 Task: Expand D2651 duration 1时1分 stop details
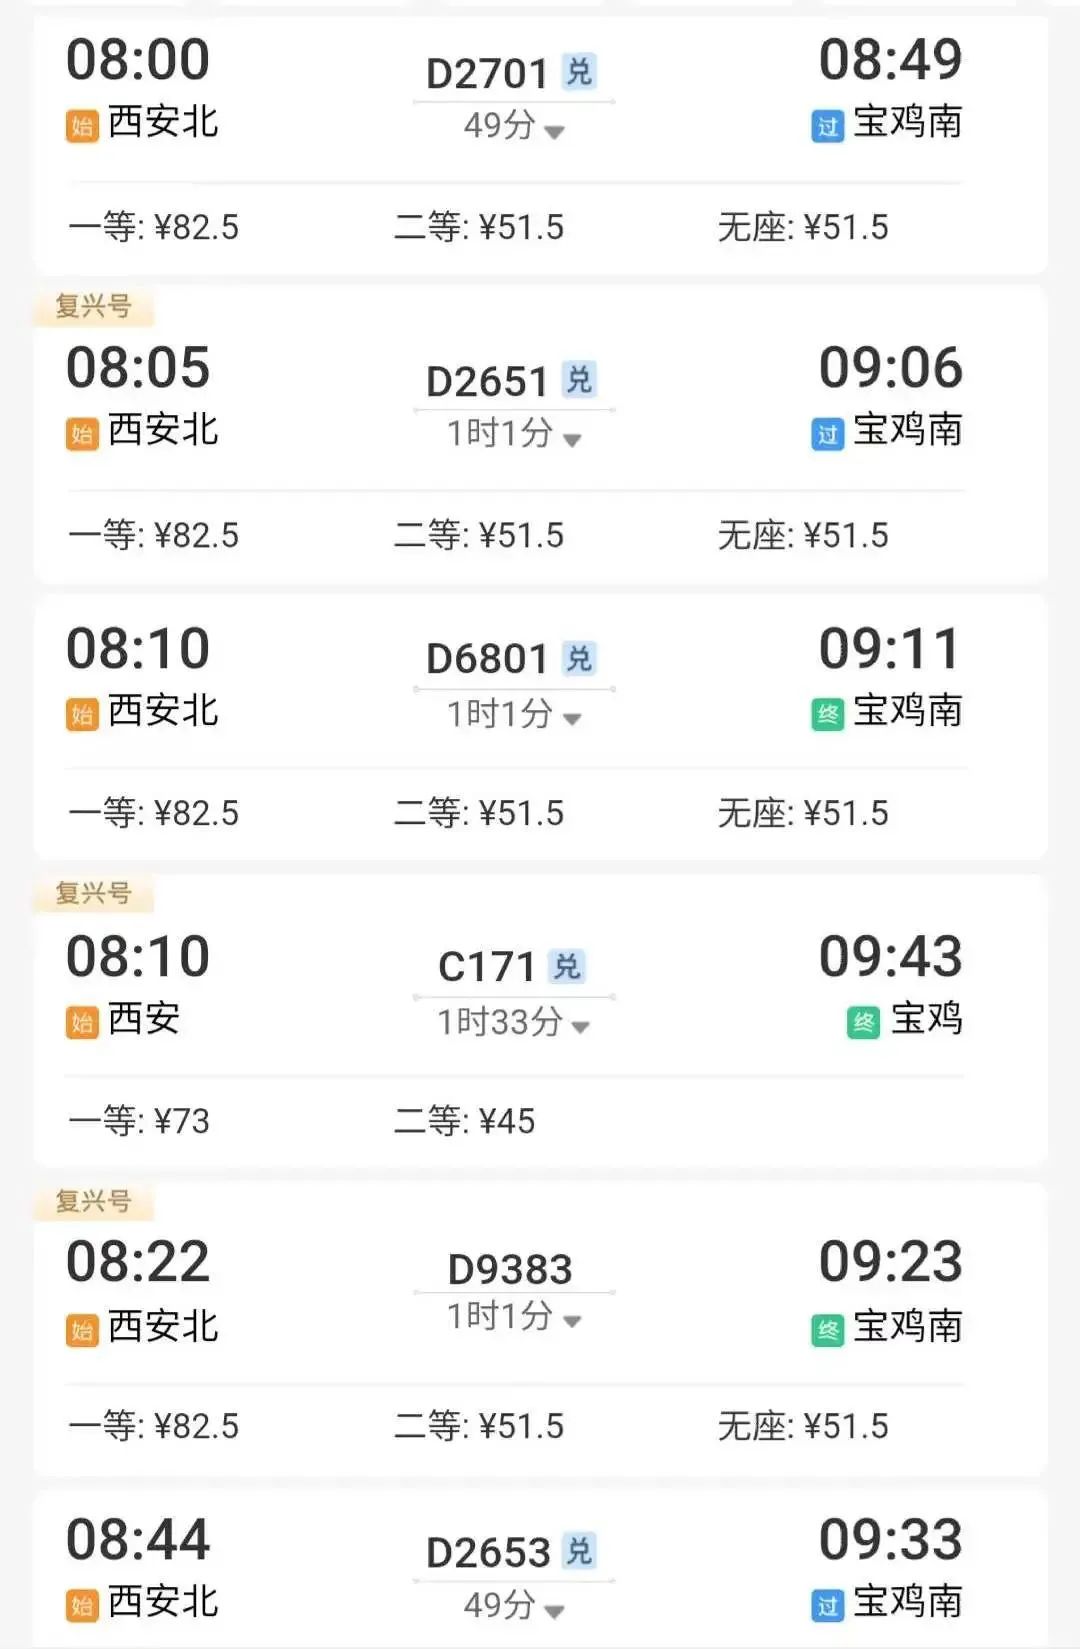572,439
